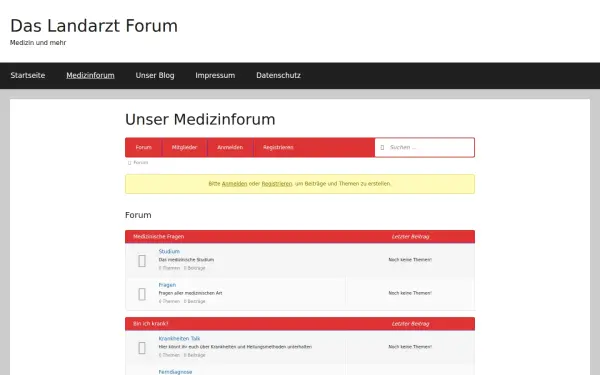Open the Studium forum link
Image resolution: width=600 pixels, height=375 pixels.
tap(169, 251)
